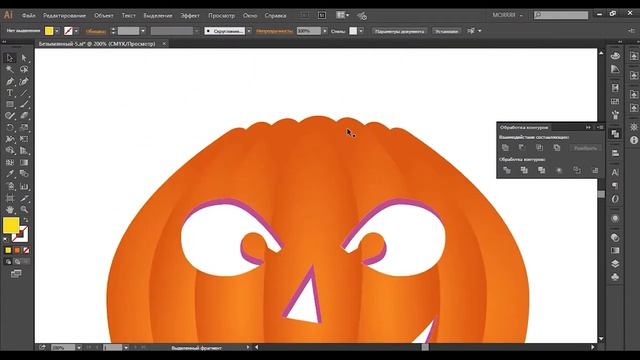
Task: Select the Selection tool (black arrow)
Action: [10, 58]
